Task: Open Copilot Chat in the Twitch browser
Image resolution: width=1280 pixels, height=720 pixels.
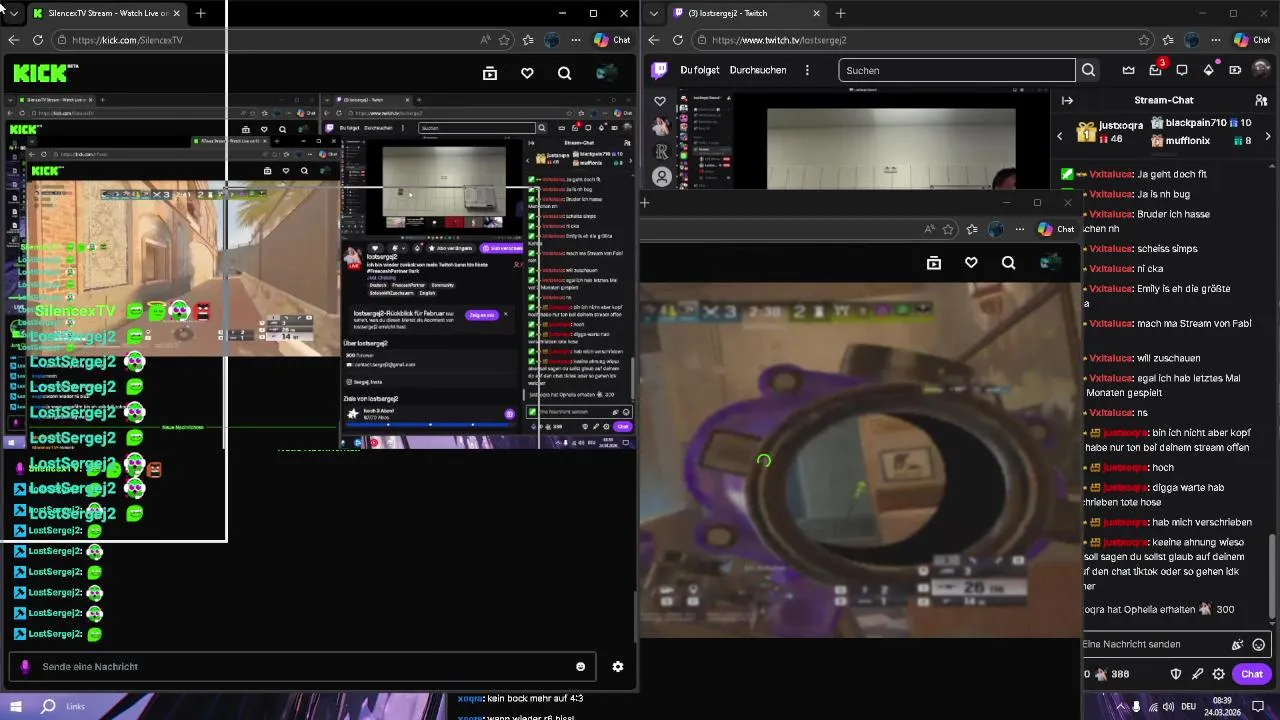Action: (1252, 40)
